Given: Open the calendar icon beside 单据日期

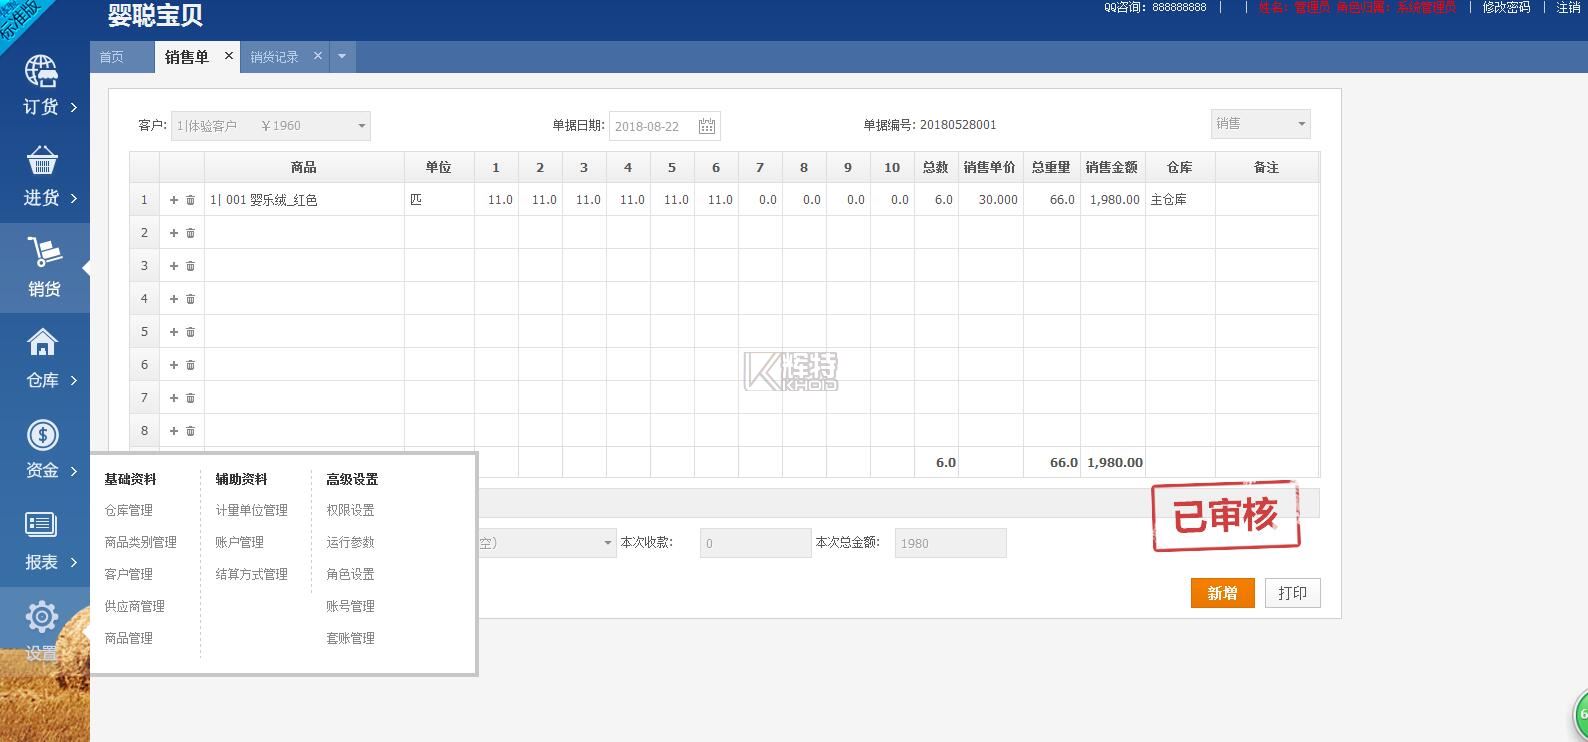Looking at the screenshot, I should point(706,126).
